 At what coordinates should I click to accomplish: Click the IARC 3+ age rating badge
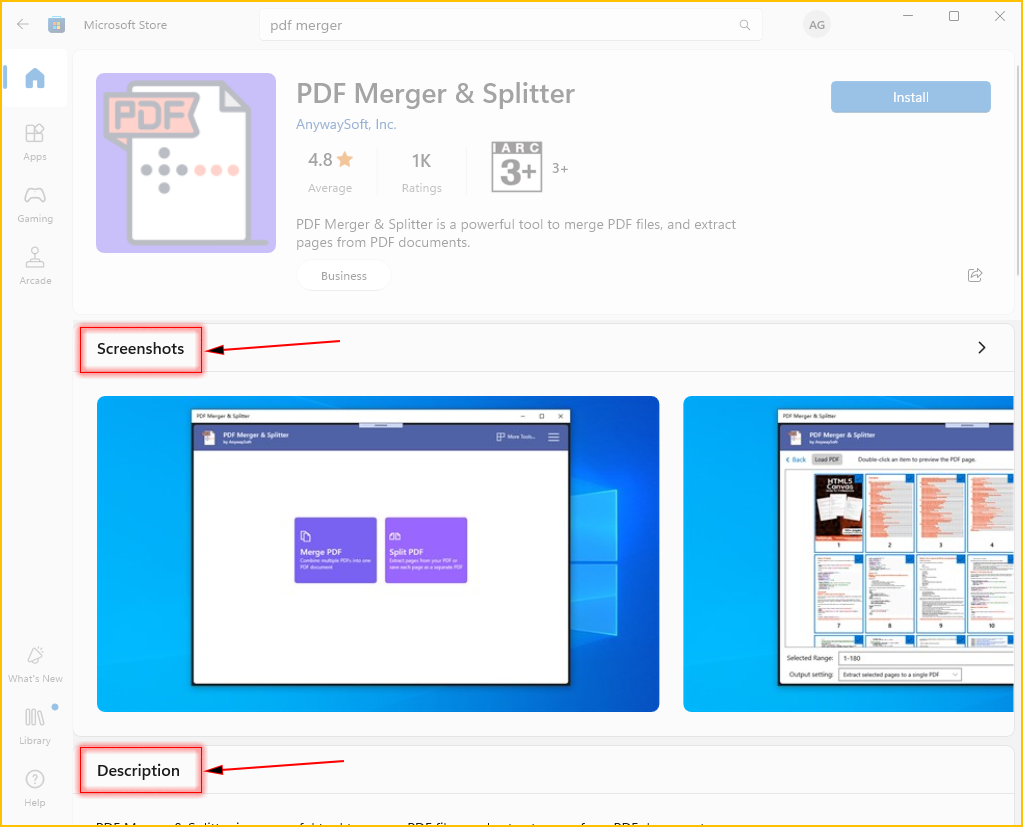(516, 167)
